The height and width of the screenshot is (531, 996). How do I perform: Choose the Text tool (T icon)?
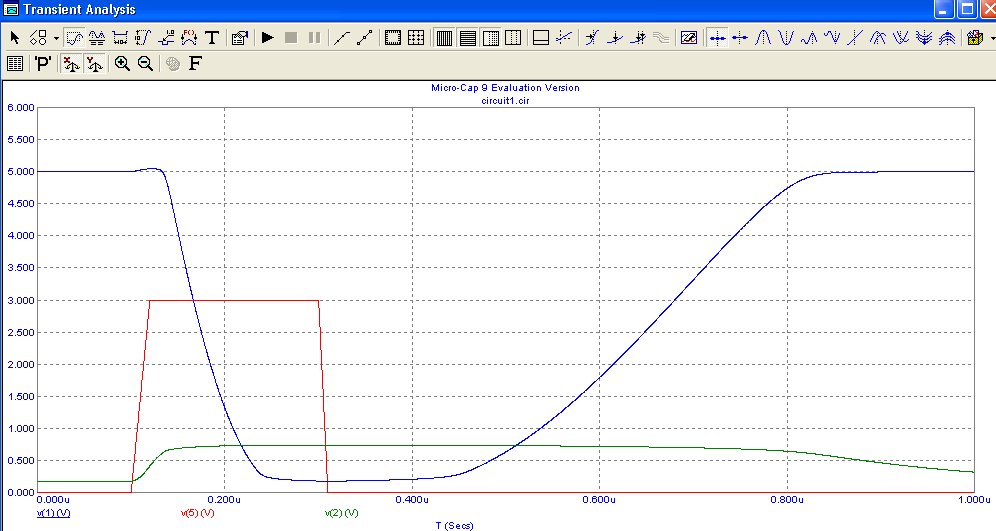coord(212,38)
